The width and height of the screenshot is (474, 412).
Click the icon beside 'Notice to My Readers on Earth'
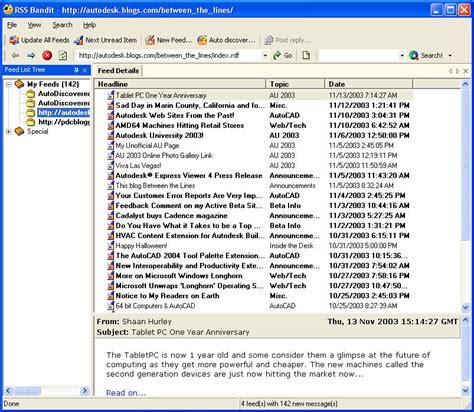[x=111, y=296]
